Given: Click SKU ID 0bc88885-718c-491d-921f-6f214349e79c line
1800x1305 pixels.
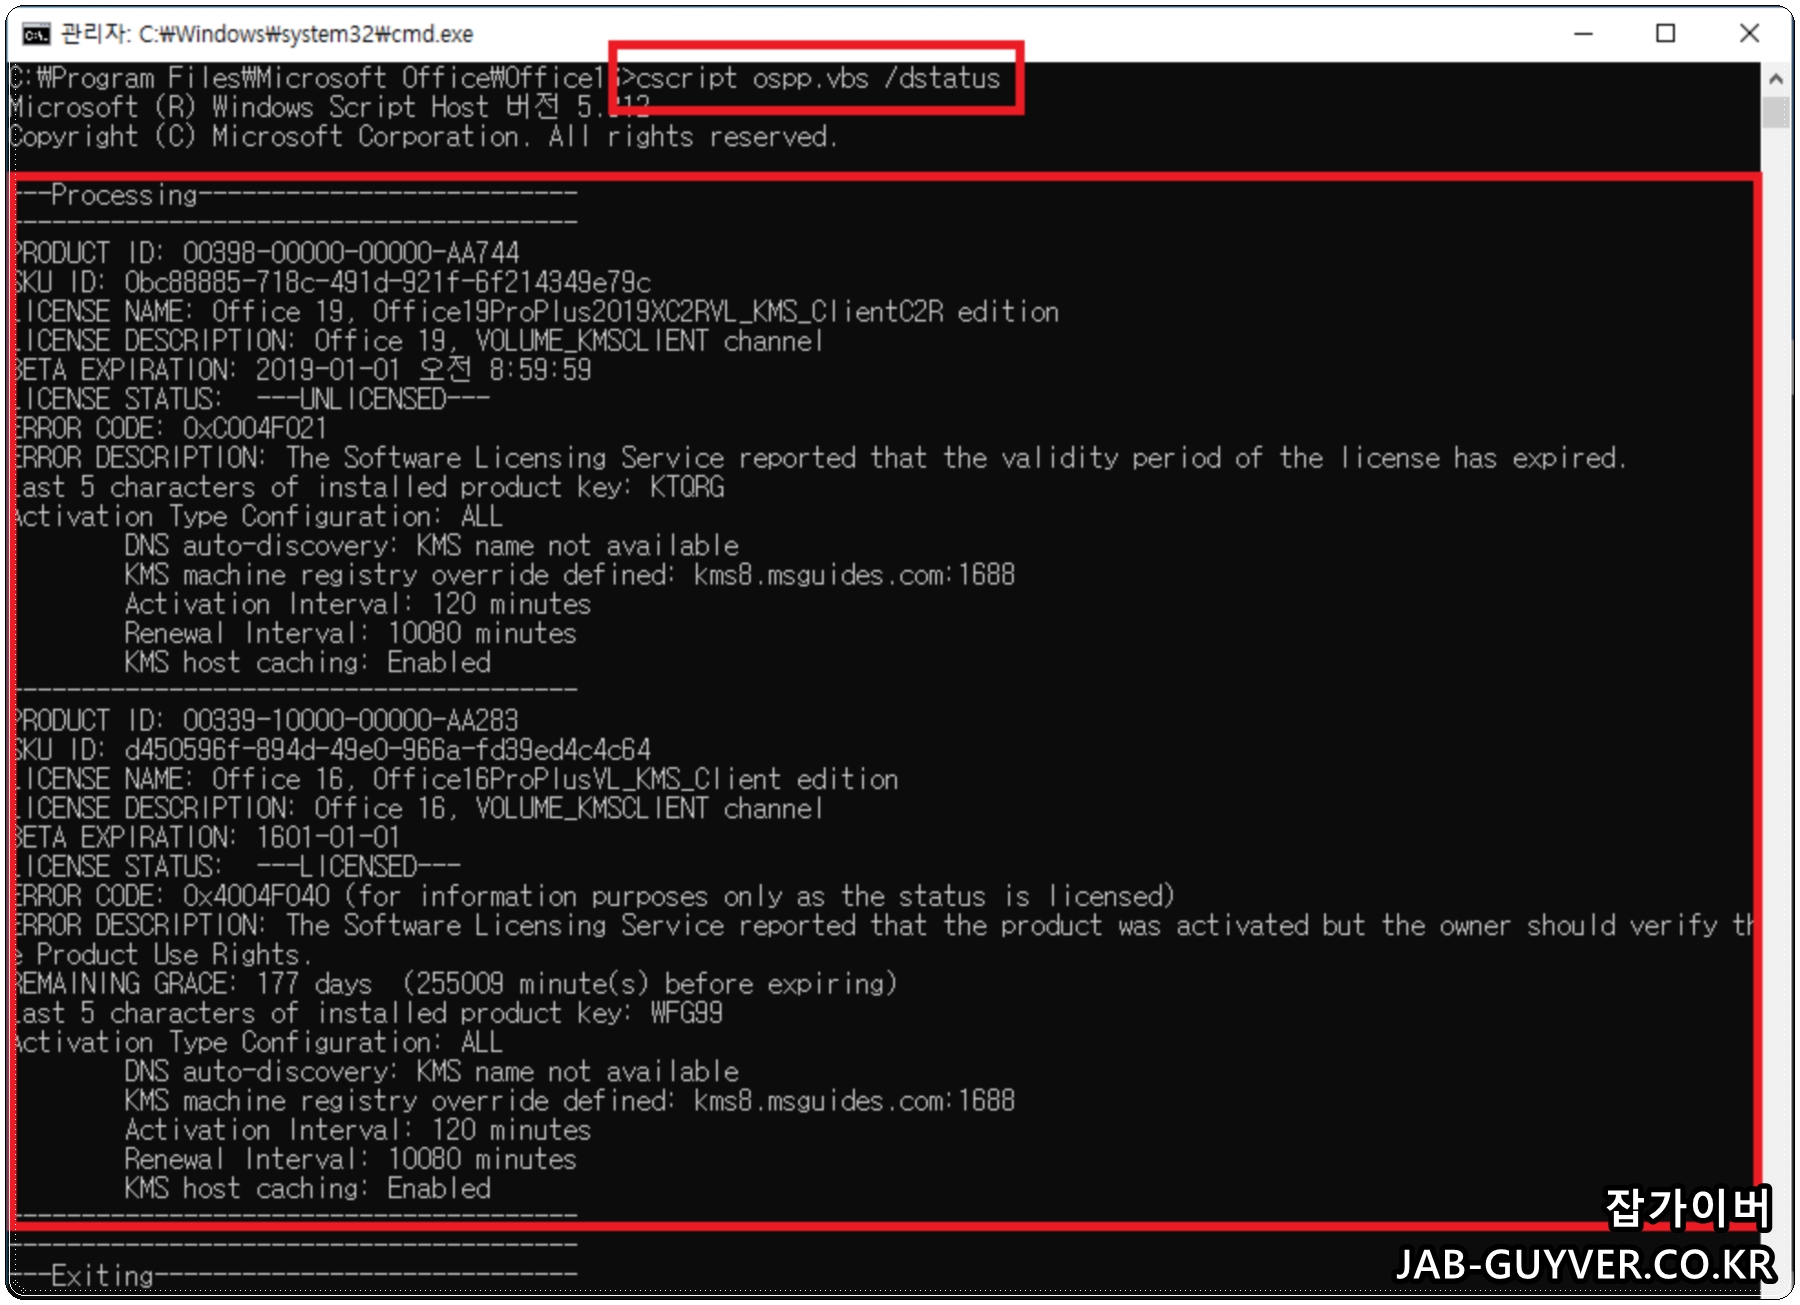Looking at the screenshot, I should pos(332,282).
